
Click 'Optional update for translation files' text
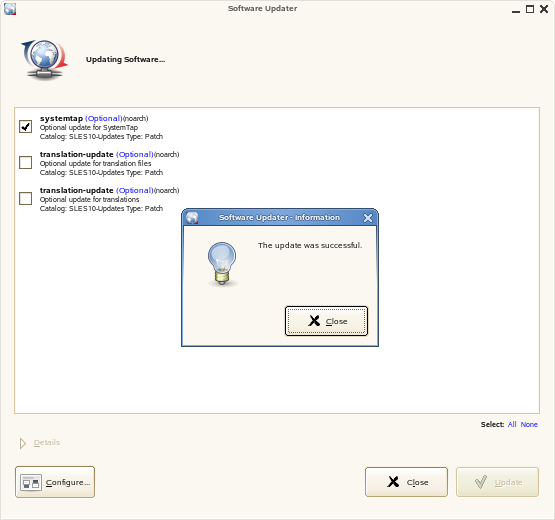[96, 163]
